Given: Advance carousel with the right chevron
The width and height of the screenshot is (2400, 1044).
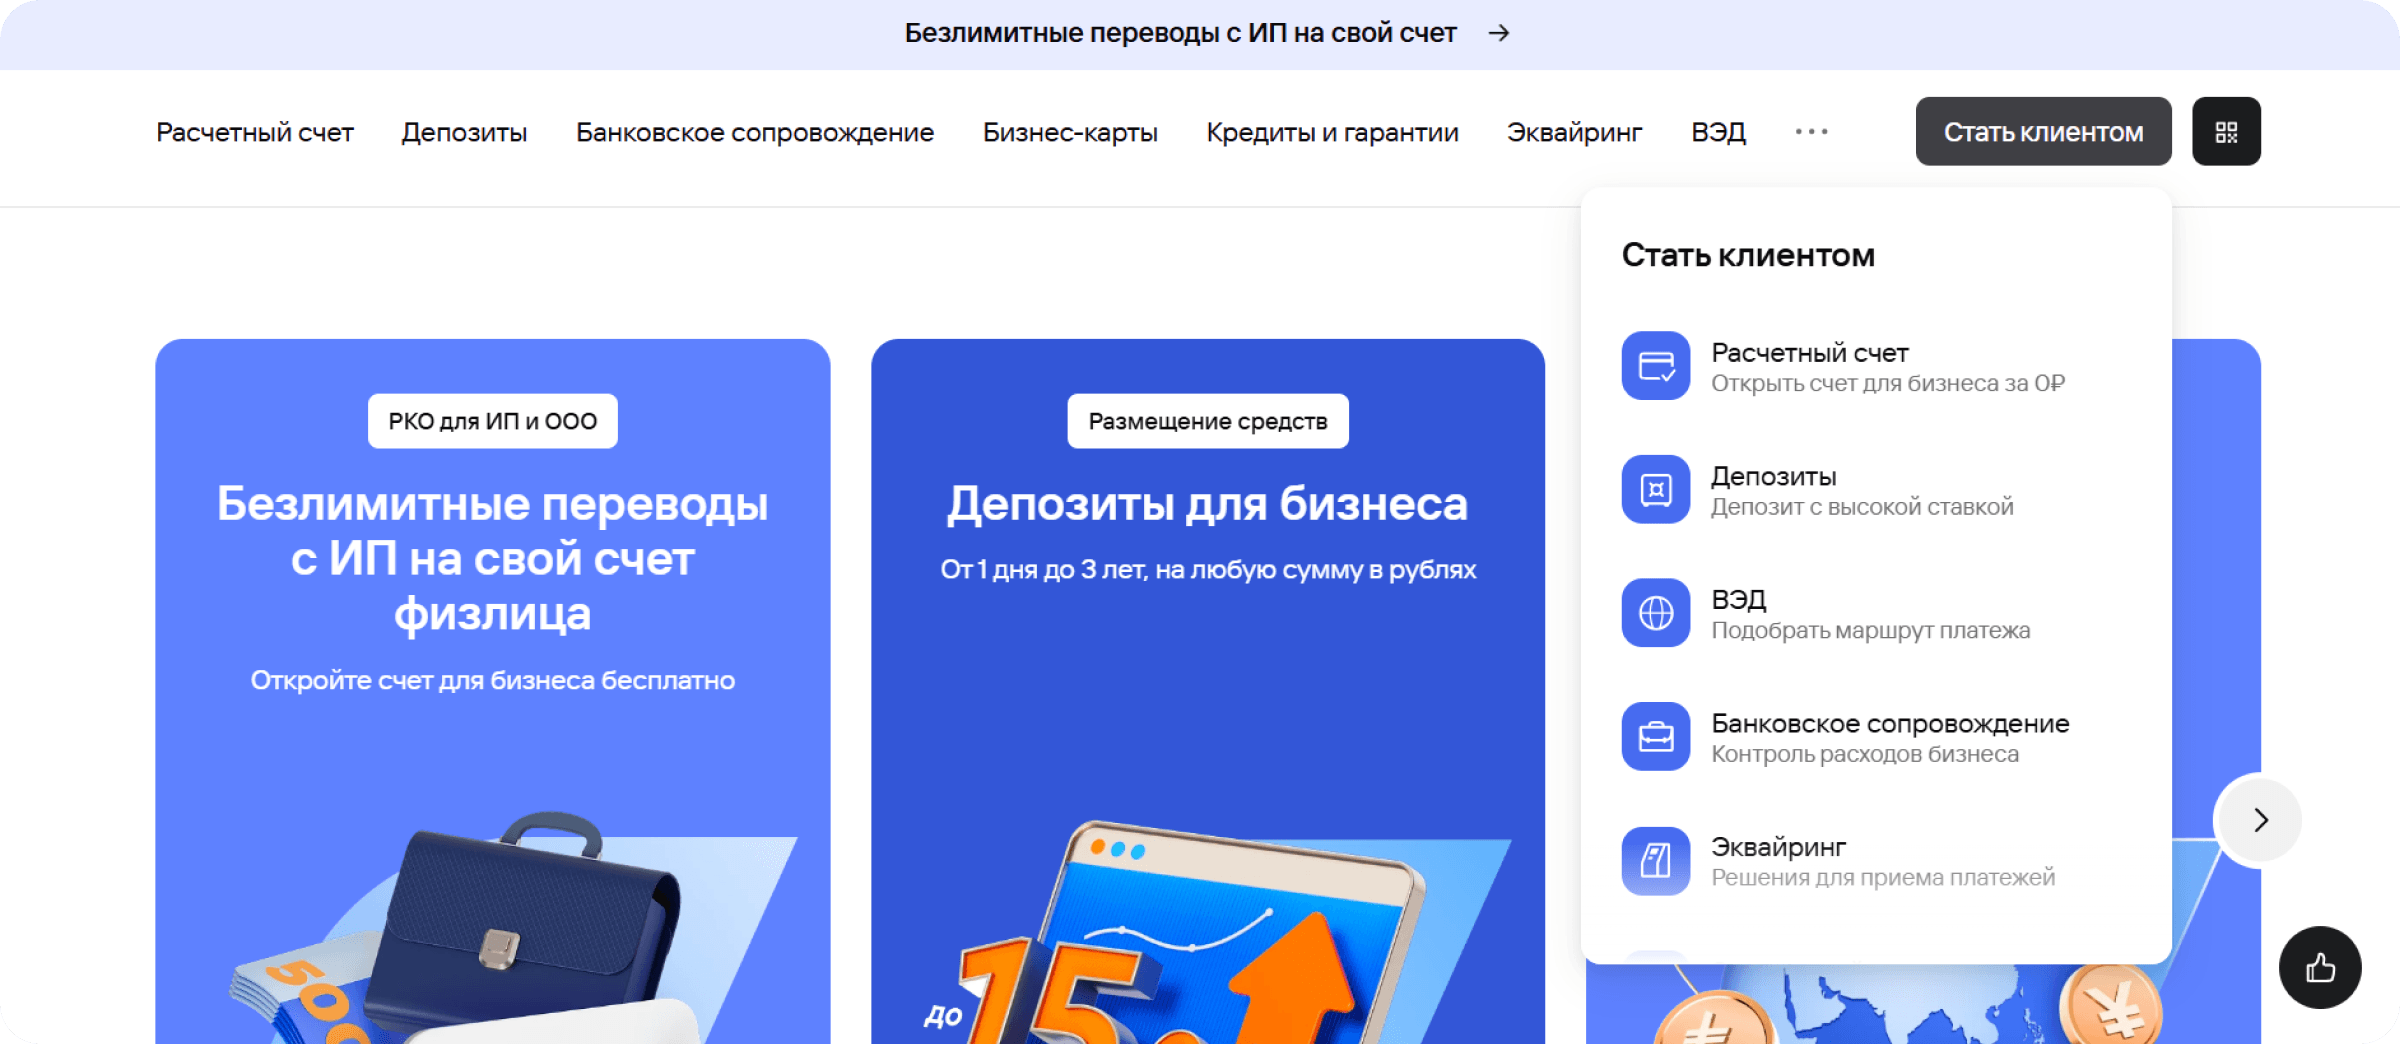Looking at the screenshot, I should (x=2260, y=820).
